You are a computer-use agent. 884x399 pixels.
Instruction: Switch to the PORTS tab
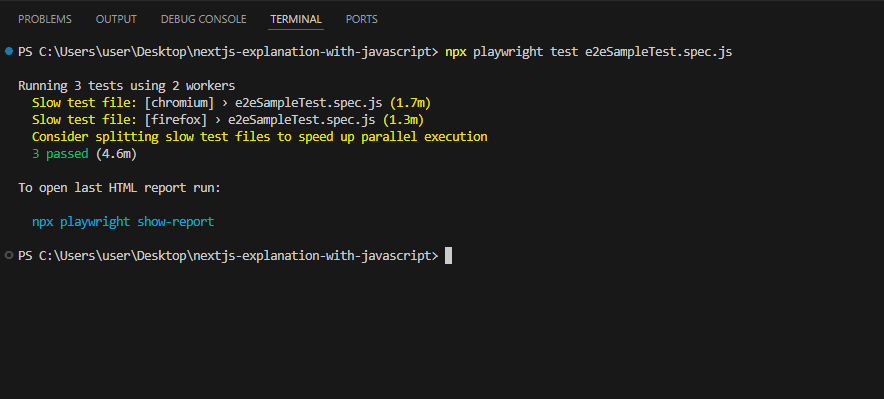coord(361,19)
